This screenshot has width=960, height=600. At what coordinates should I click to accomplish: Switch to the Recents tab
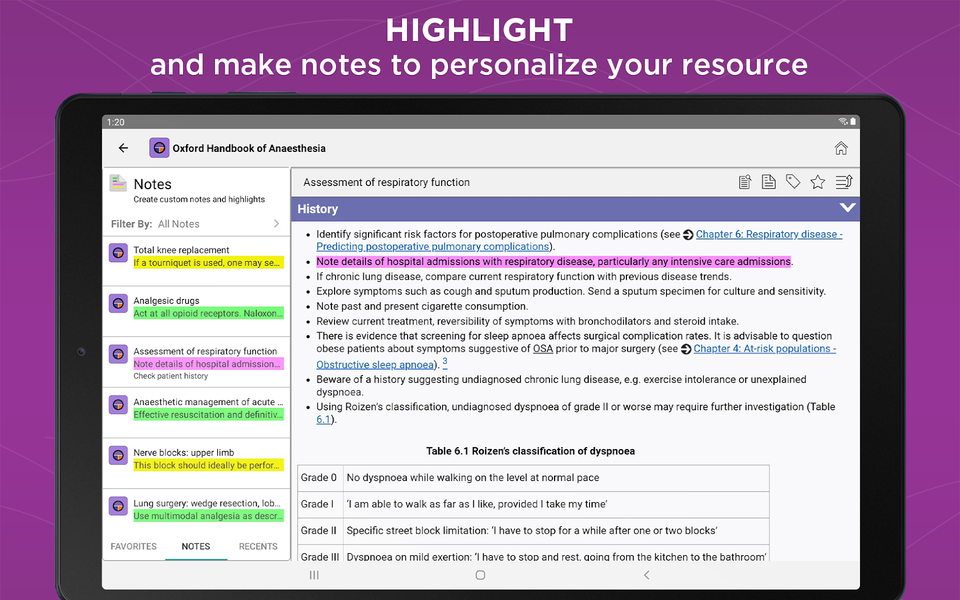[x=258, y=546]
